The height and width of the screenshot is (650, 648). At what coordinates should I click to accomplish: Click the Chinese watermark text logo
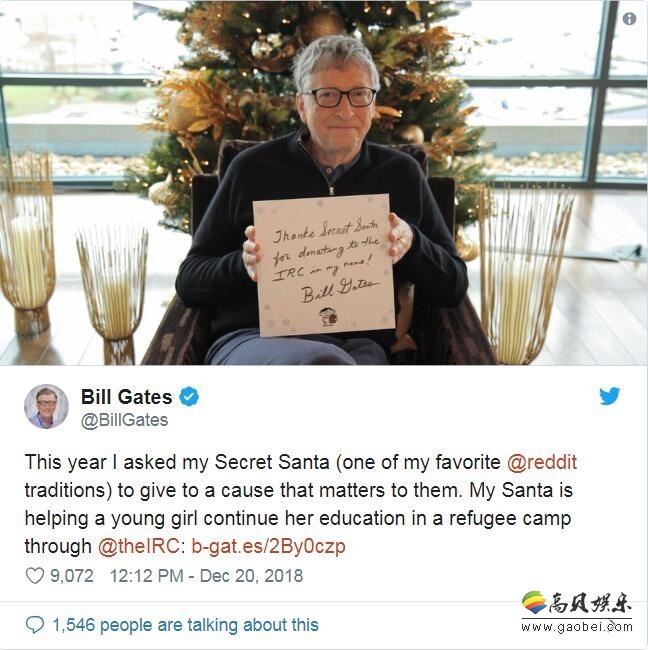click(590, 603)
